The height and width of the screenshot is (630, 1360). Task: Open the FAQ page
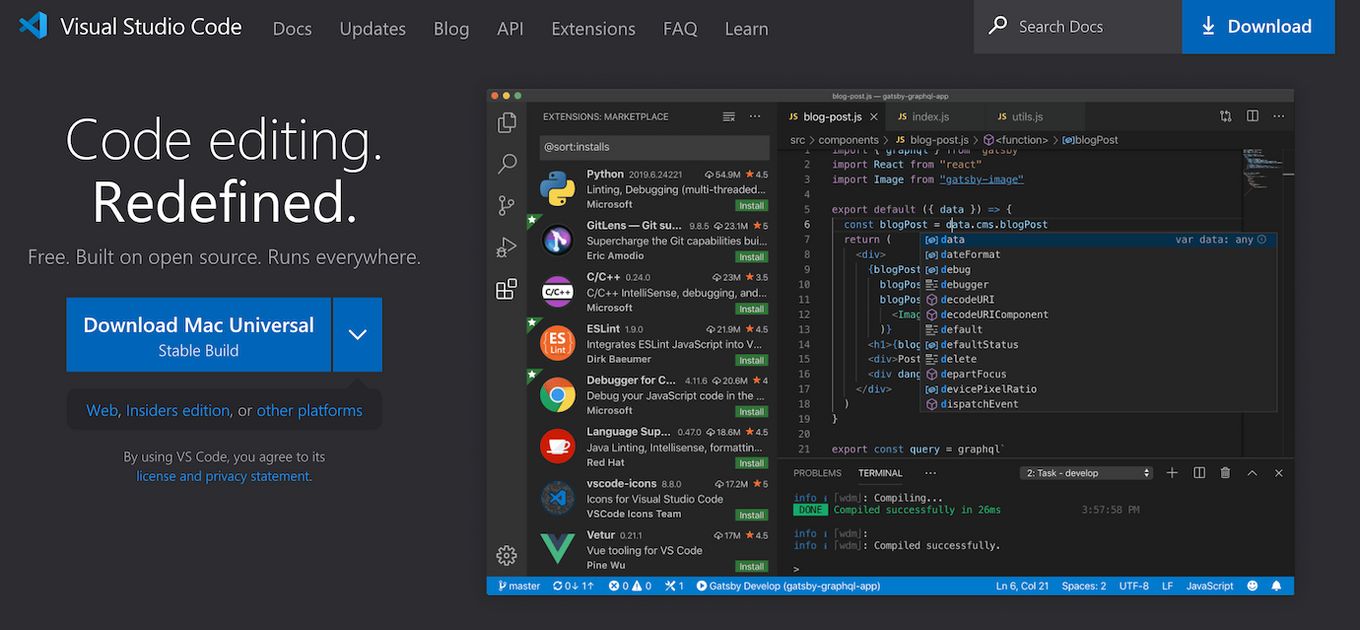(x=680, y=29)
